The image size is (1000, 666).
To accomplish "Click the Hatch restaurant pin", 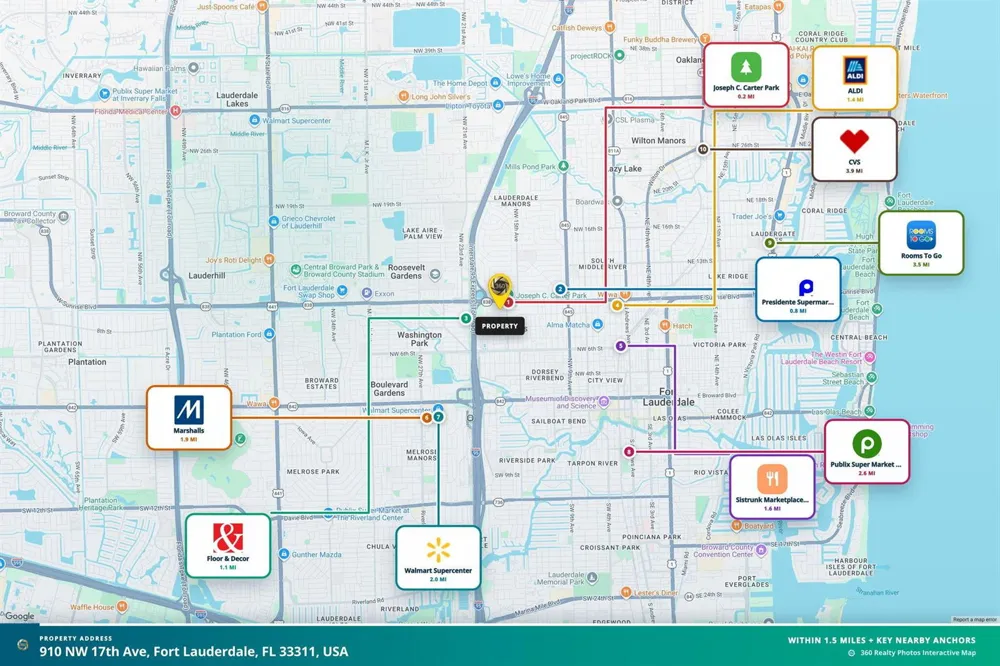I will click(665, 325).
